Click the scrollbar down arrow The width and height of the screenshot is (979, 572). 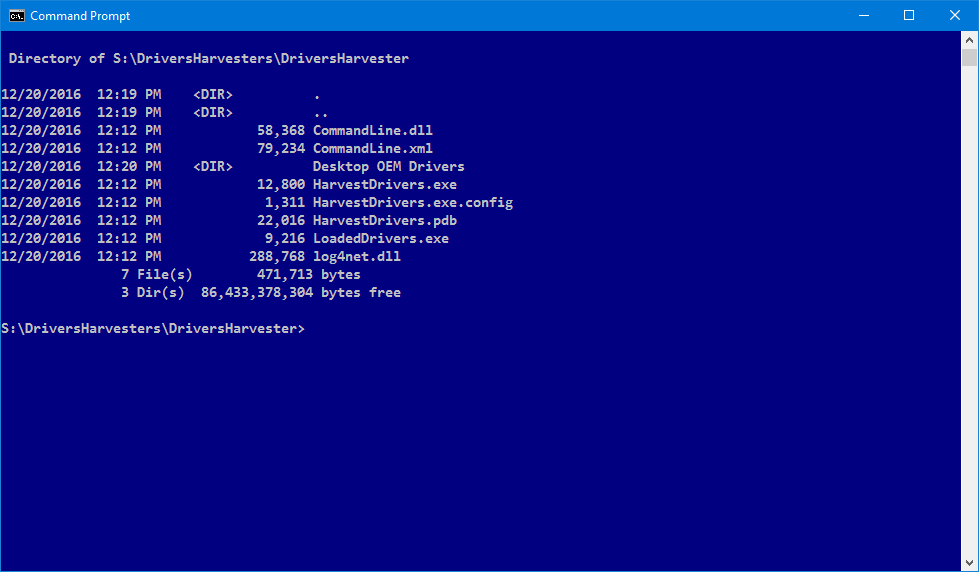point(970,563)
